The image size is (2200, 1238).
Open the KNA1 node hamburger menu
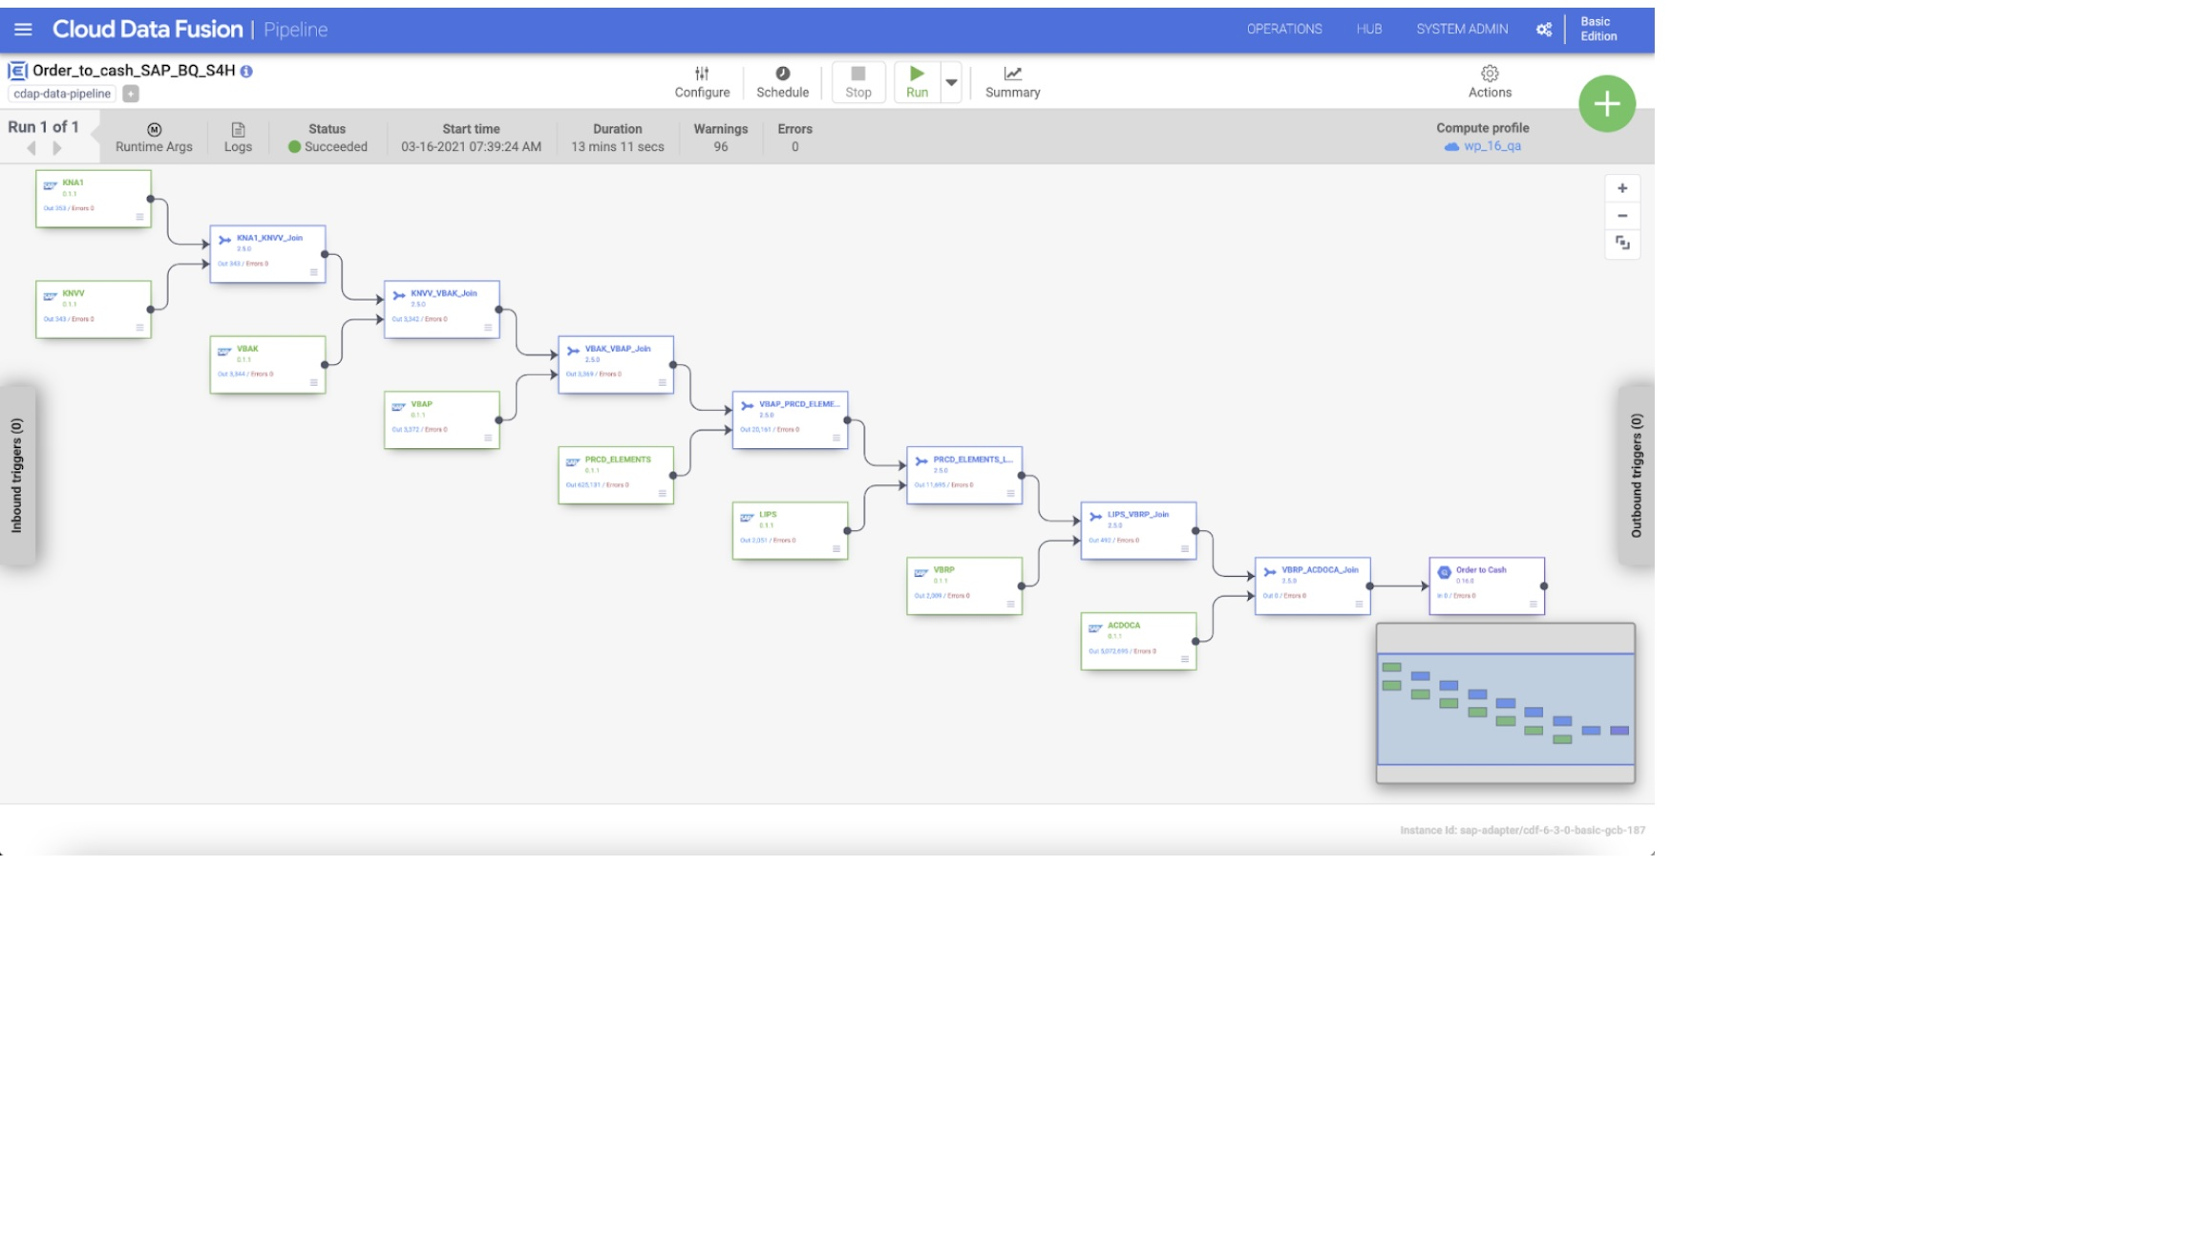click(x=140, y=217)
